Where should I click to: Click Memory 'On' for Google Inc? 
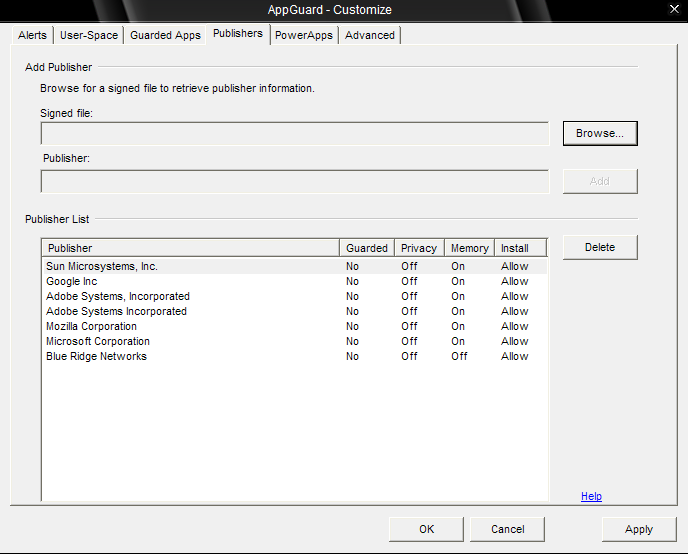click(x=458, y=281)
